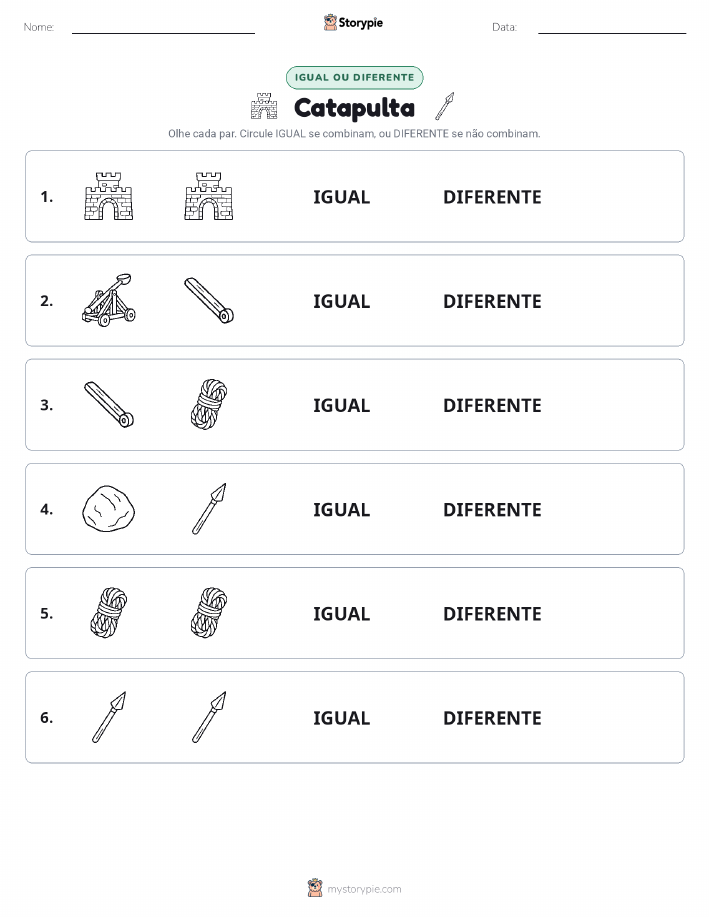Choose DIFERENTE for question 4
709x917 pixels.
point(492,509)
